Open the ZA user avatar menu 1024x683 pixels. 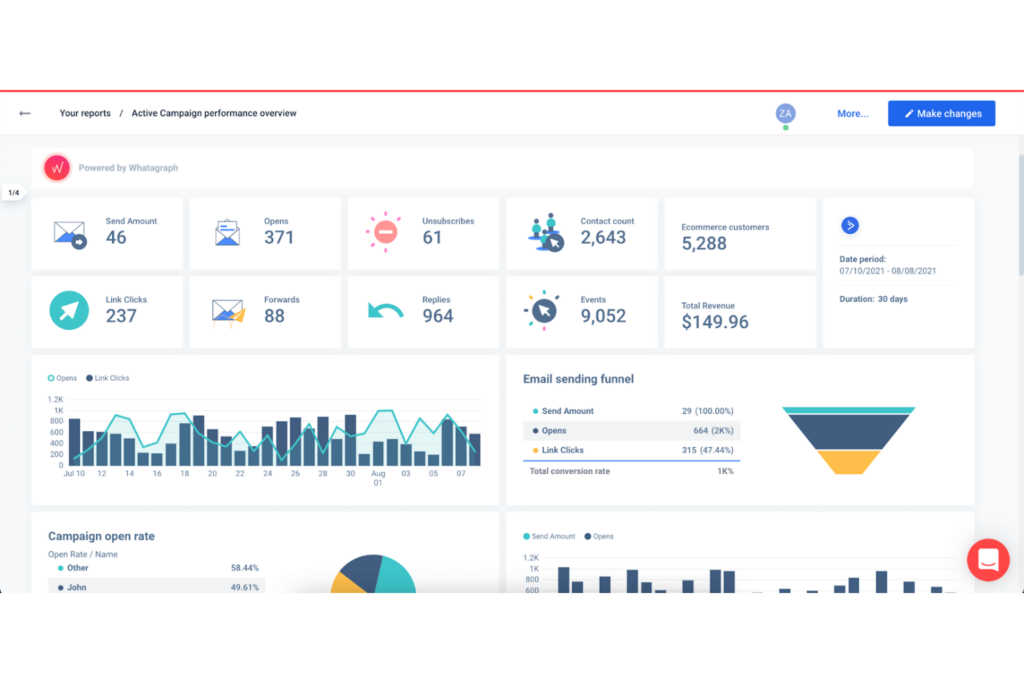(786, 114)
